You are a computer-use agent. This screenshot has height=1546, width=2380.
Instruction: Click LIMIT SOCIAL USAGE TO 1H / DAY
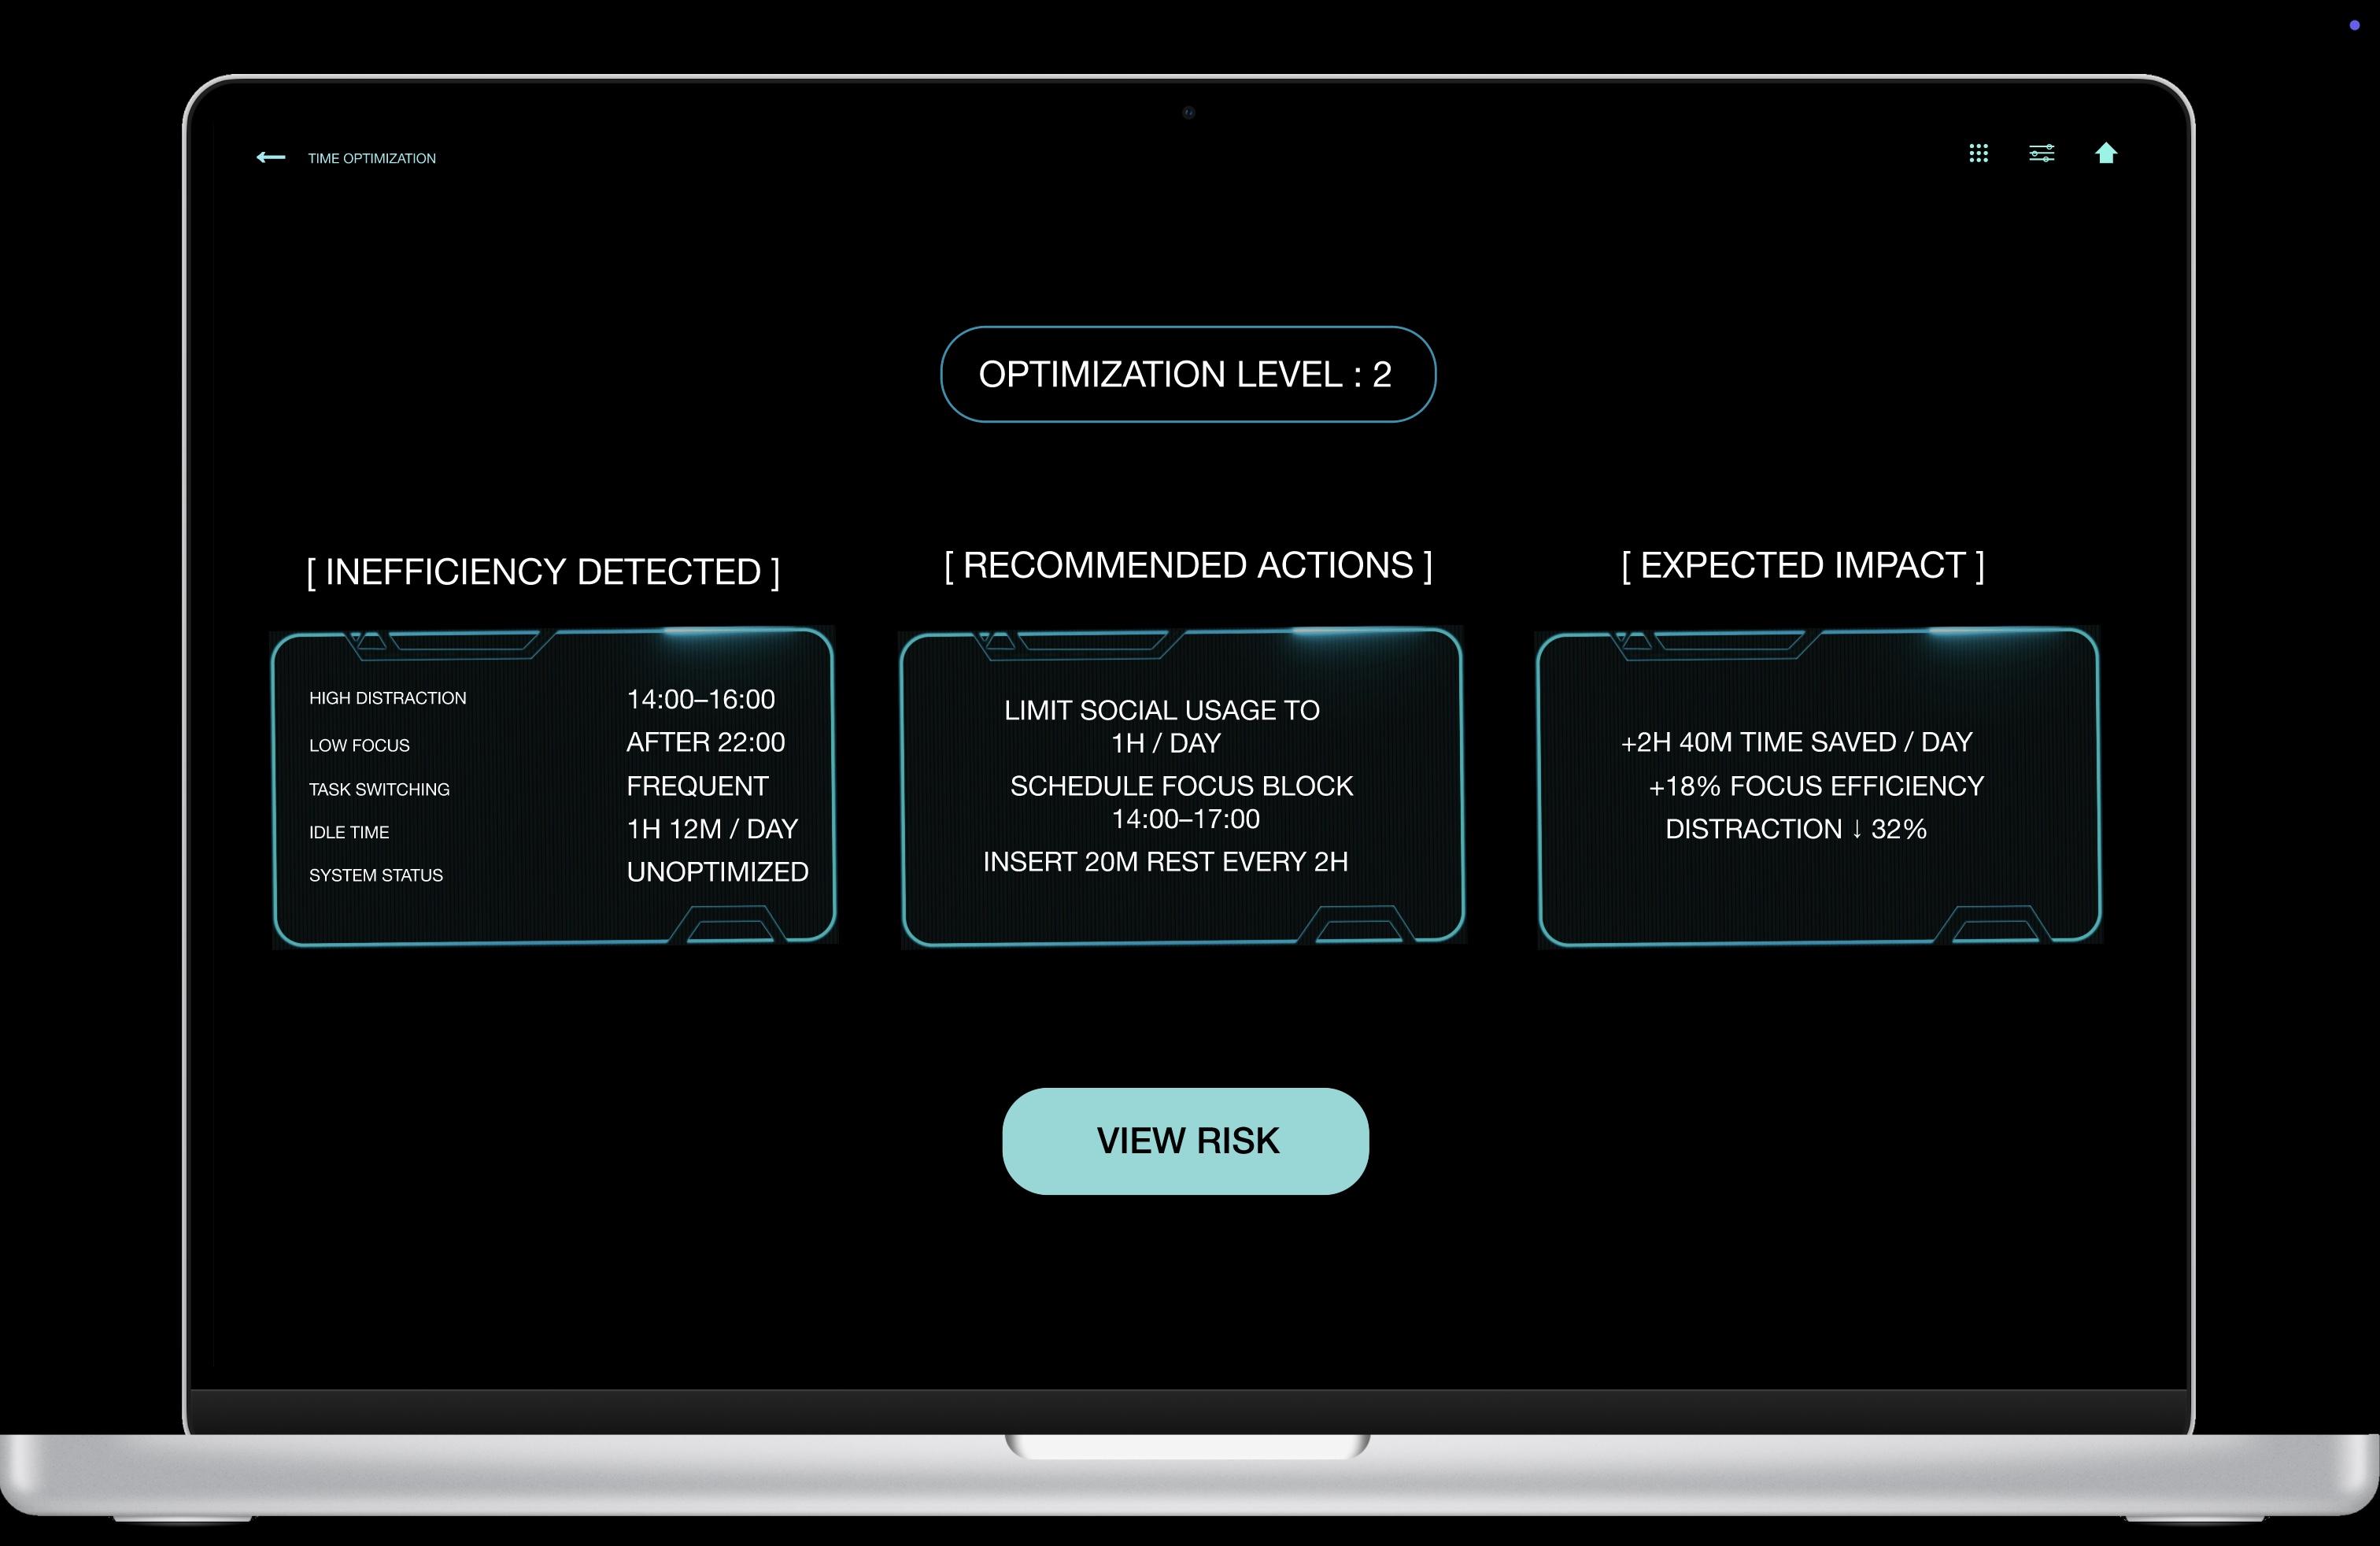(x=1163, y=727)
